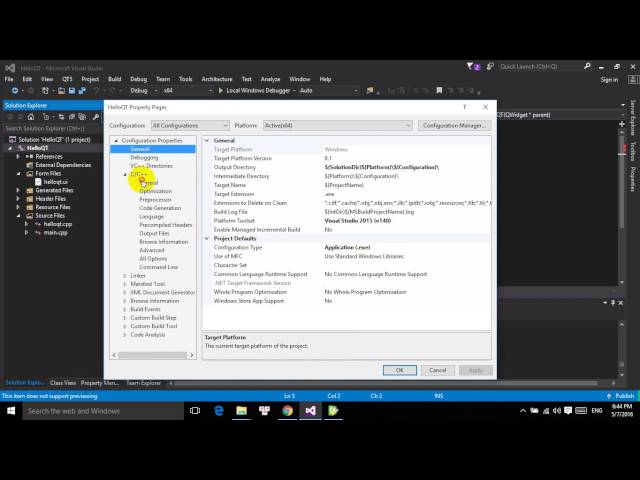Click the Visual Studio taskbar icon

click(310, 411)
